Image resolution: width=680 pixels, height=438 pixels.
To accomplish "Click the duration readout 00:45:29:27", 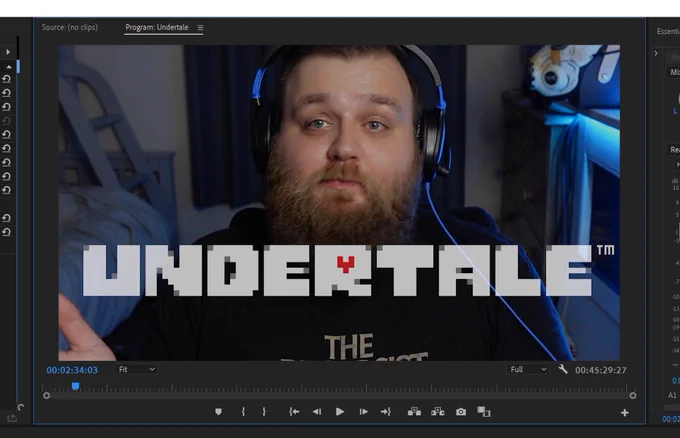I will (601, 370).
